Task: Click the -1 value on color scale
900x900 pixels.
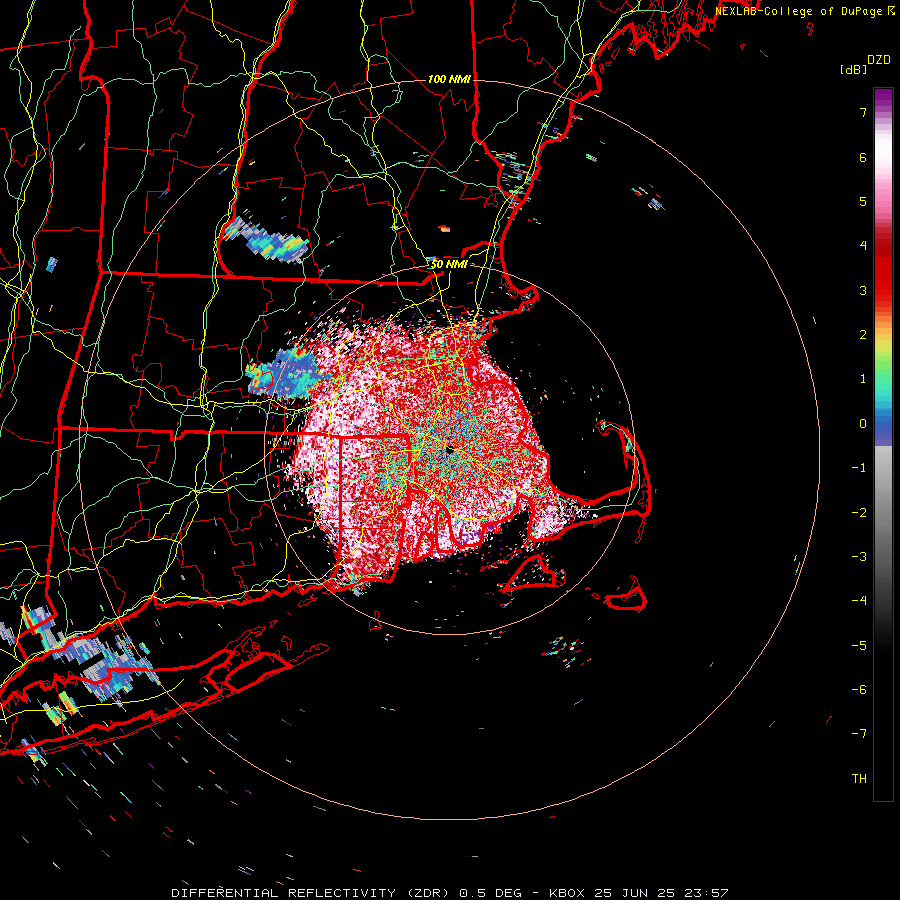Action: [859, 467]
